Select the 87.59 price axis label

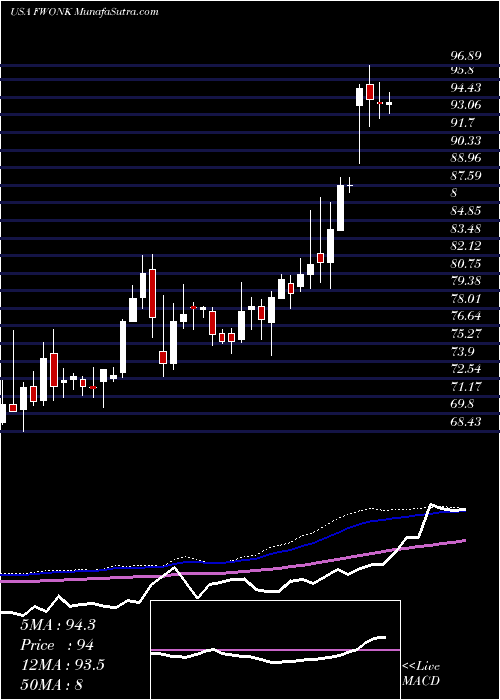(x=466, y=175)
